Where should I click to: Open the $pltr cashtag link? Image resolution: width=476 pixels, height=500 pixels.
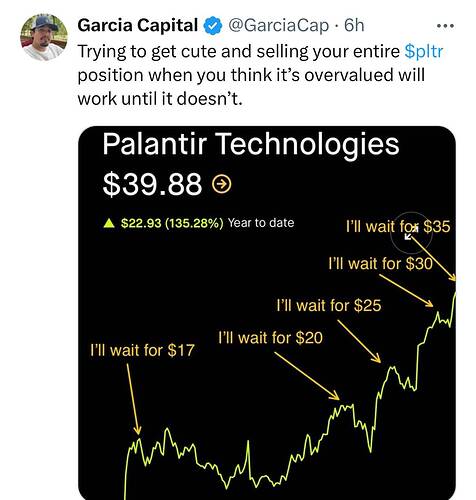point(423,51)
